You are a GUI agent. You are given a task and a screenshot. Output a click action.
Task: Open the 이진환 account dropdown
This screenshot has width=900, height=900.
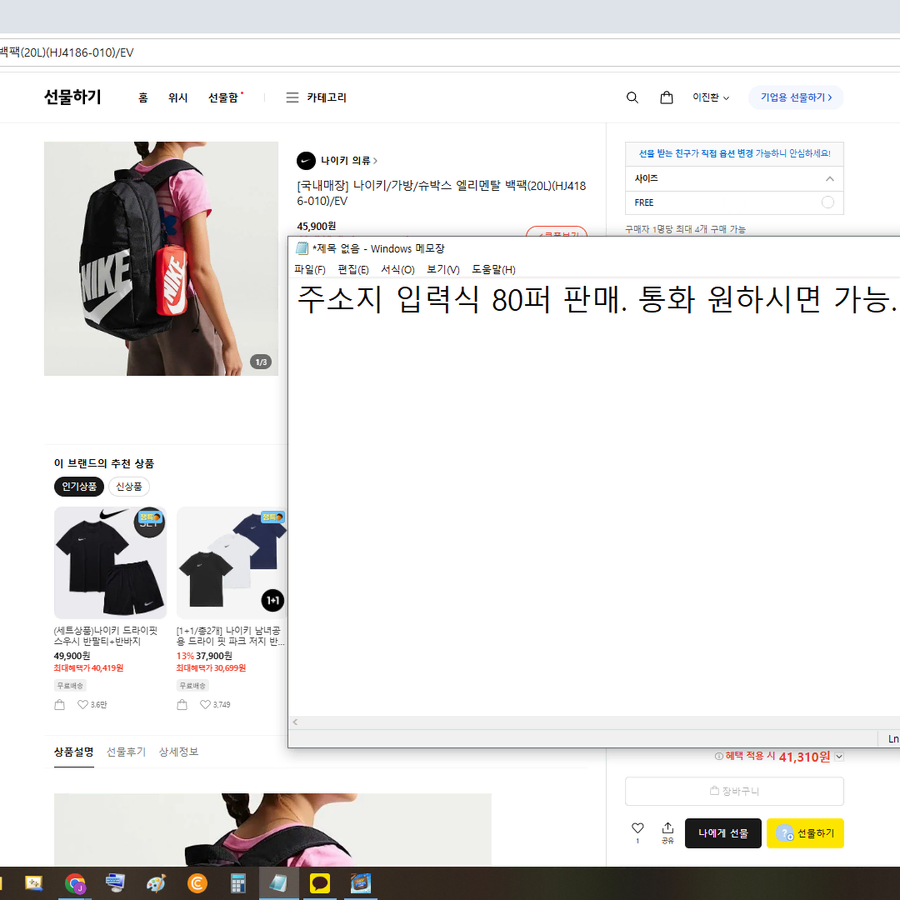(711, 98)
